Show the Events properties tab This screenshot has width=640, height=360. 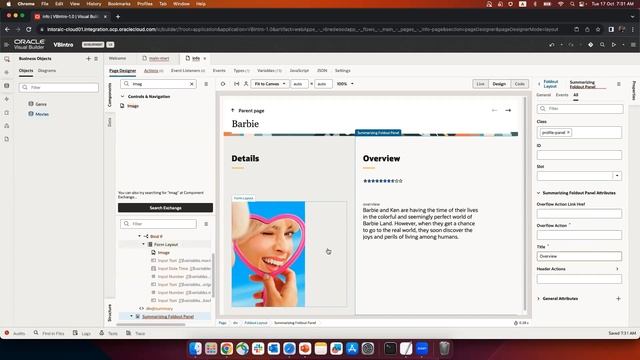pyautogui.click(x=562, y=95)
